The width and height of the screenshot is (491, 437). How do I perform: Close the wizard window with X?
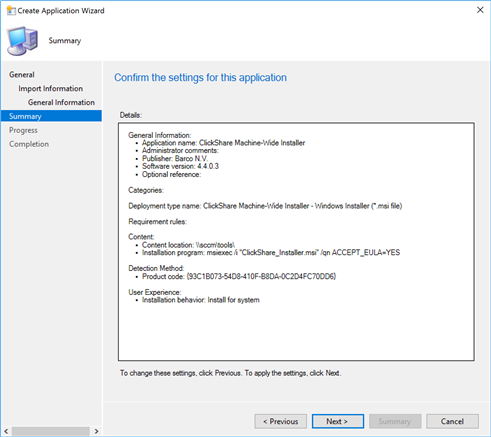point(480,10)
